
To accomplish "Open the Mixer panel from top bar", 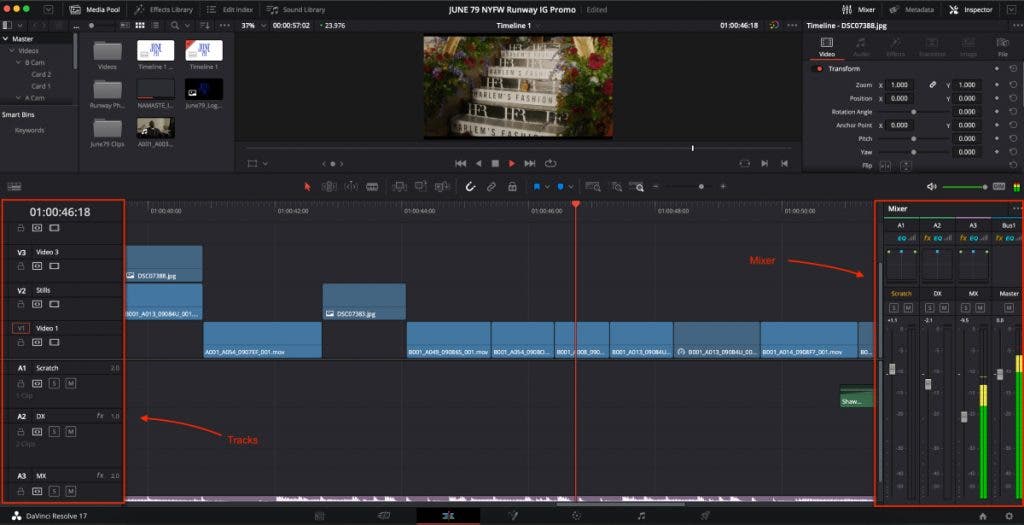I will pos(858,10).
